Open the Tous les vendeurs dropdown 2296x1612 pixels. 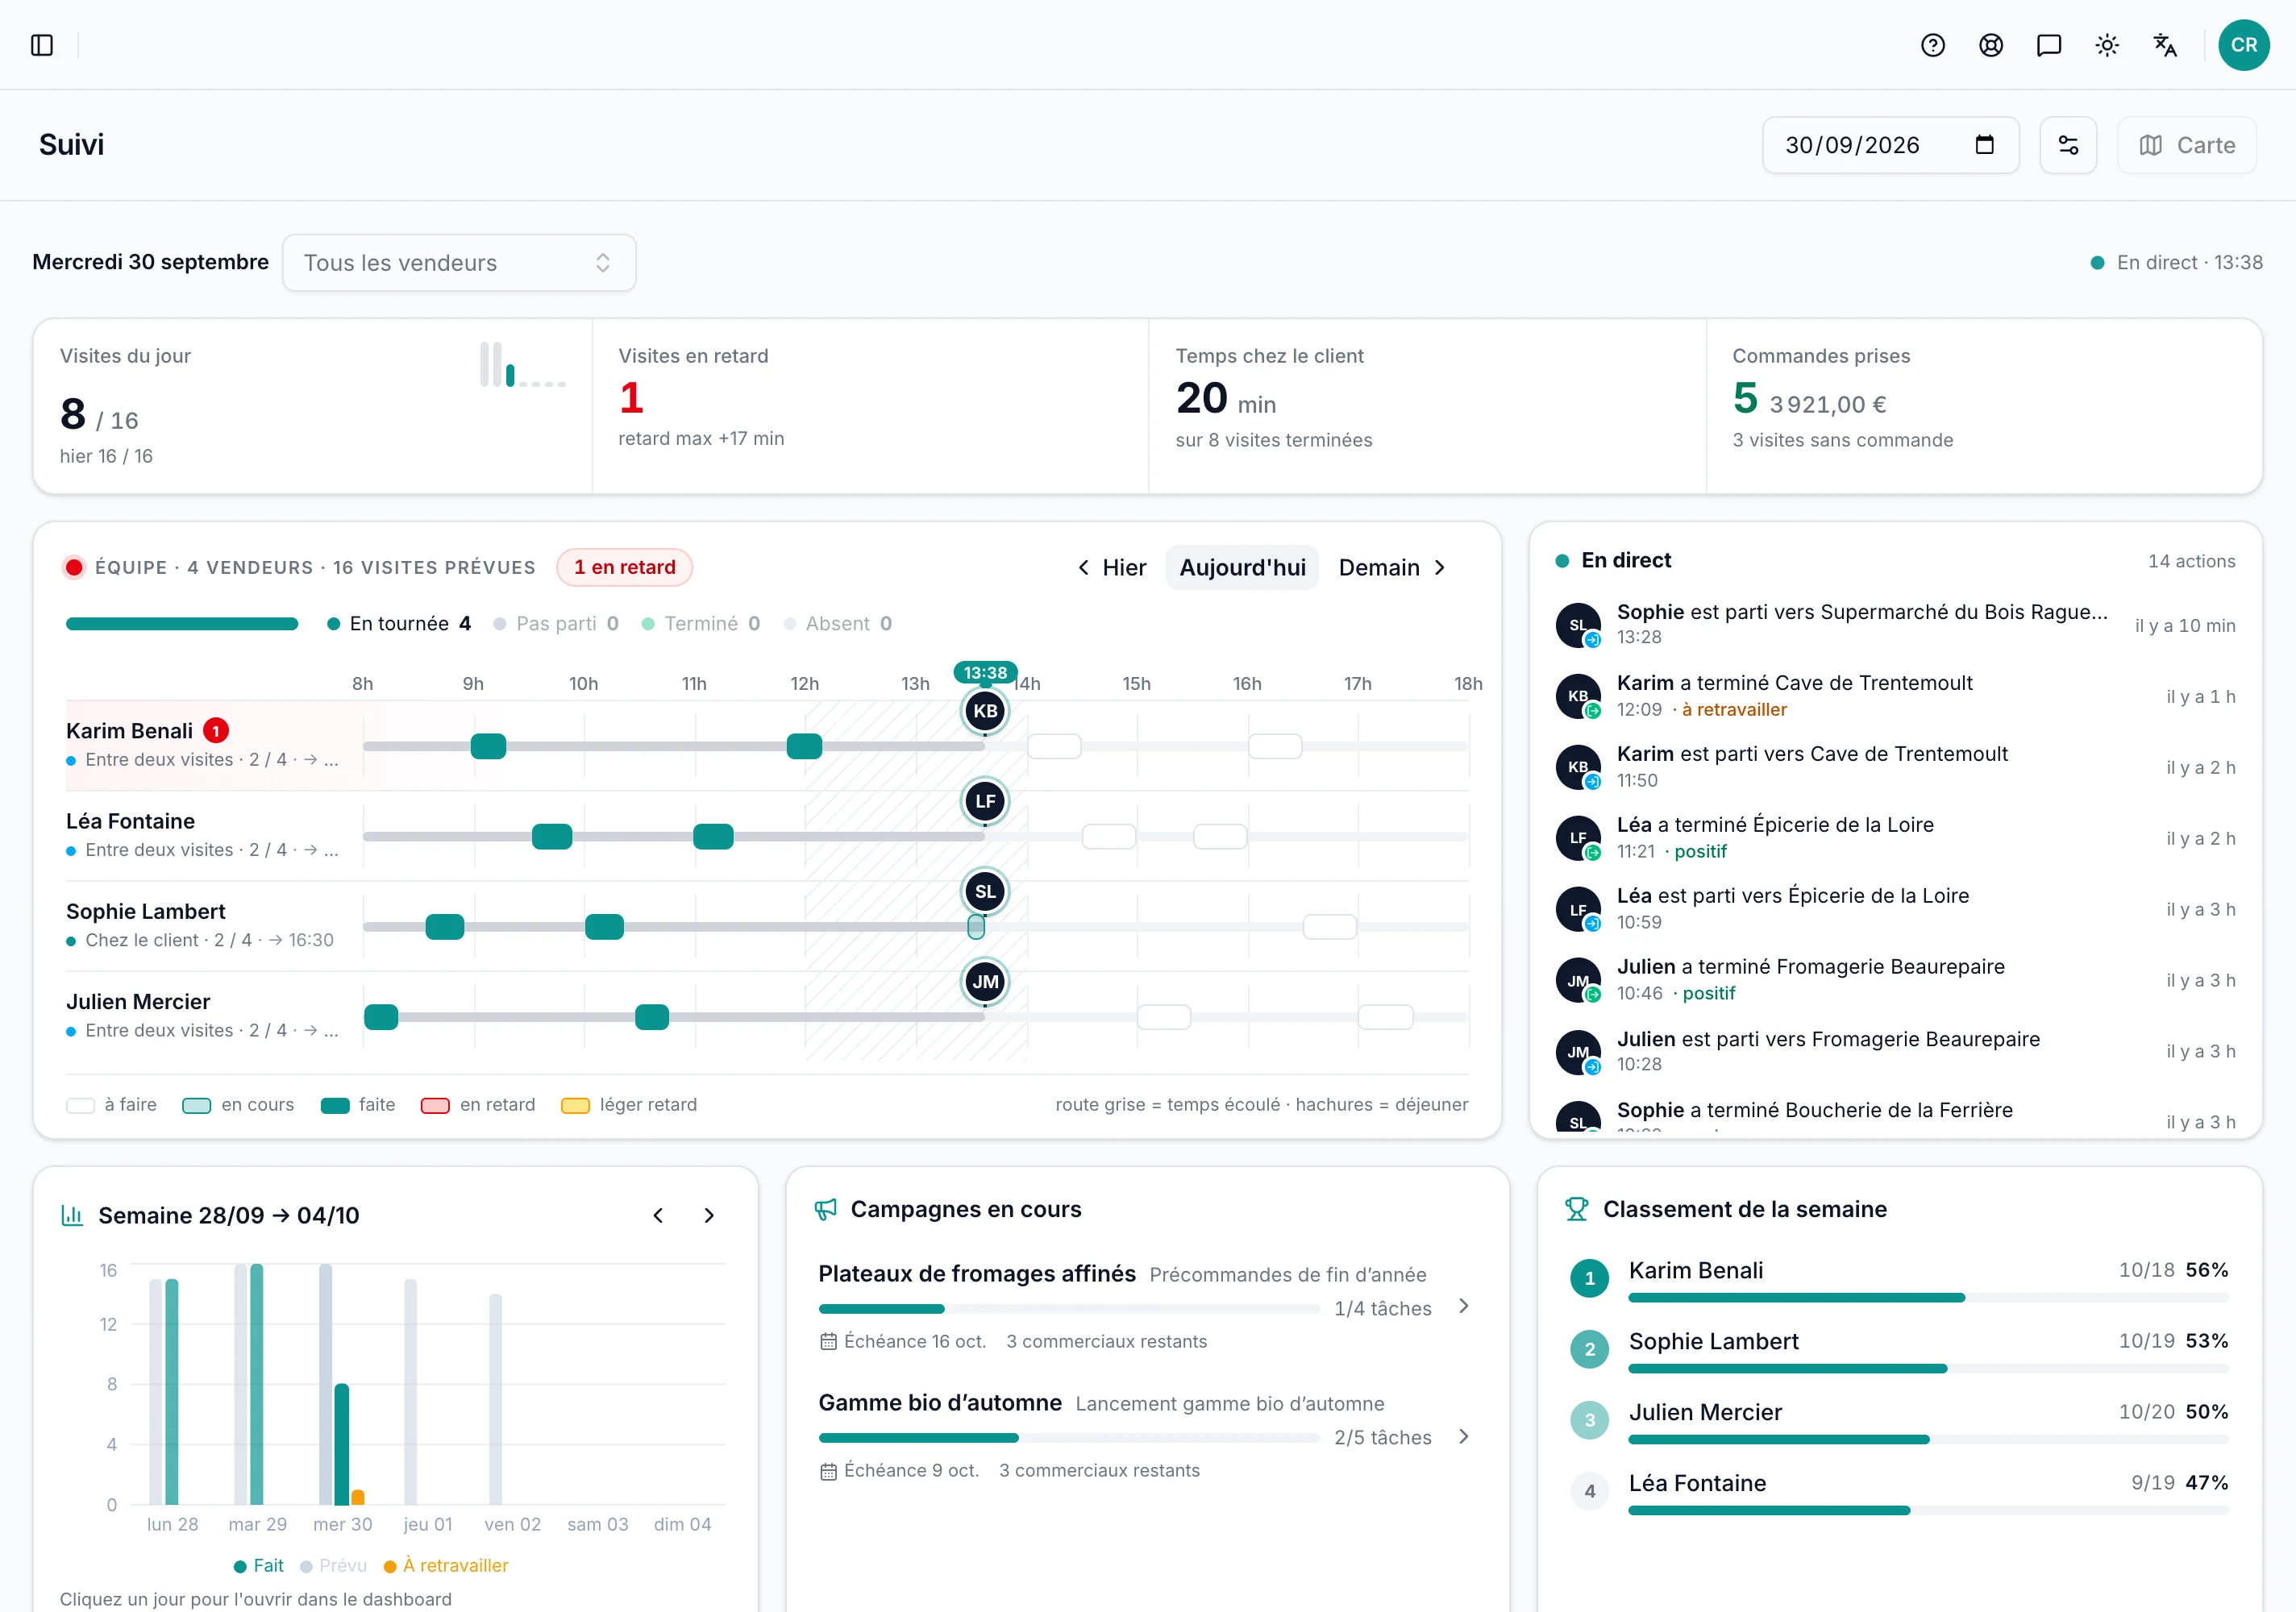[x=459, y=263]
